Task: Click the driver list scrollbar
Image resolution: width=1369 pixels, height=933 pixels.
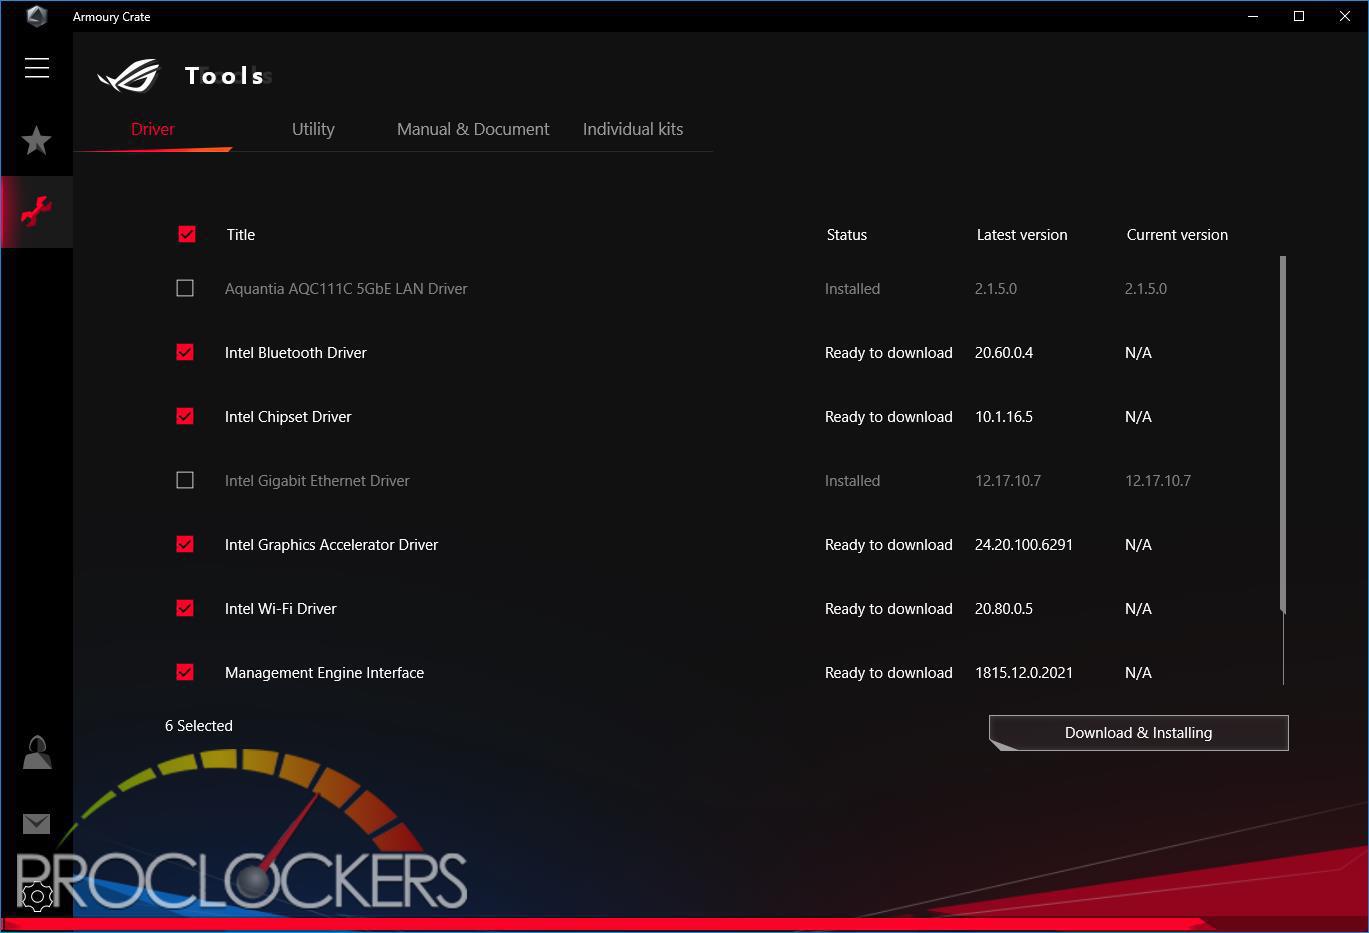Action: coord(1283,434)
